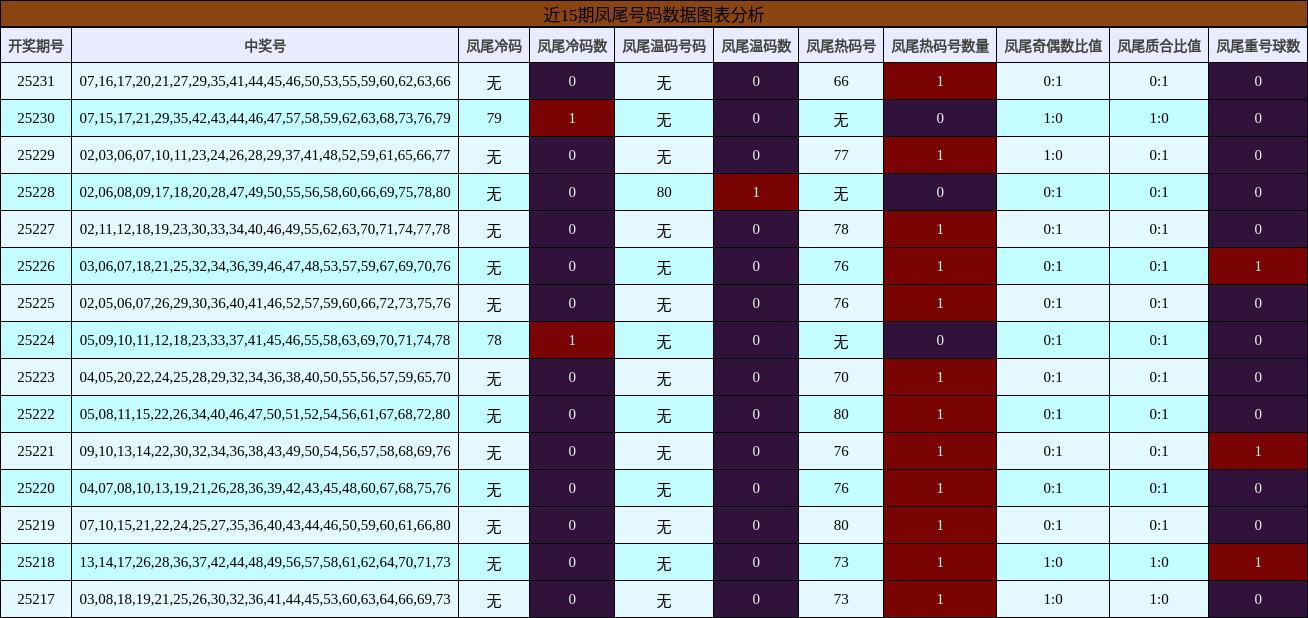This screenshot has width=1308, height=618.
Task: Click red repeat count 1 in row 25218
Action: point(1258,562)
